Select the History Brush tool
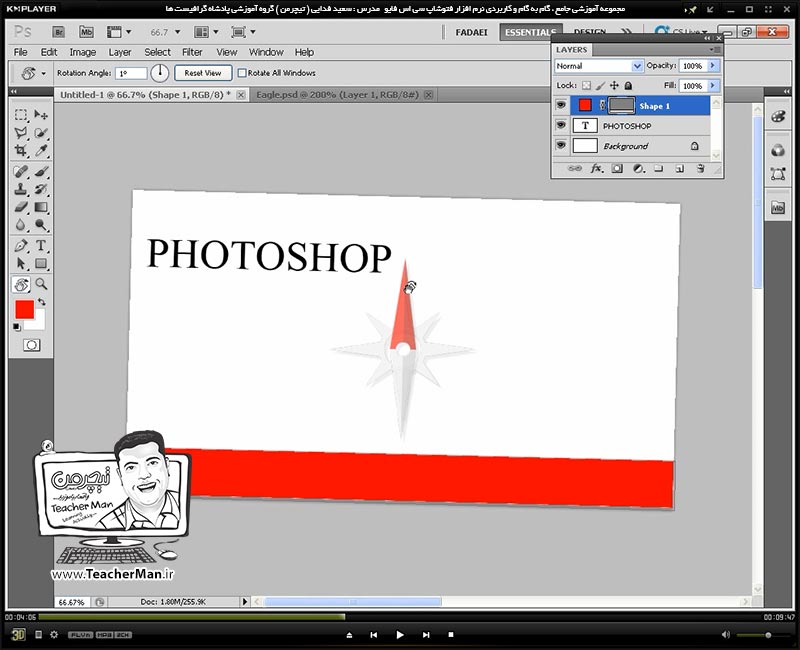The height and width of the screenshot is (650, 800). coord(41,189)
